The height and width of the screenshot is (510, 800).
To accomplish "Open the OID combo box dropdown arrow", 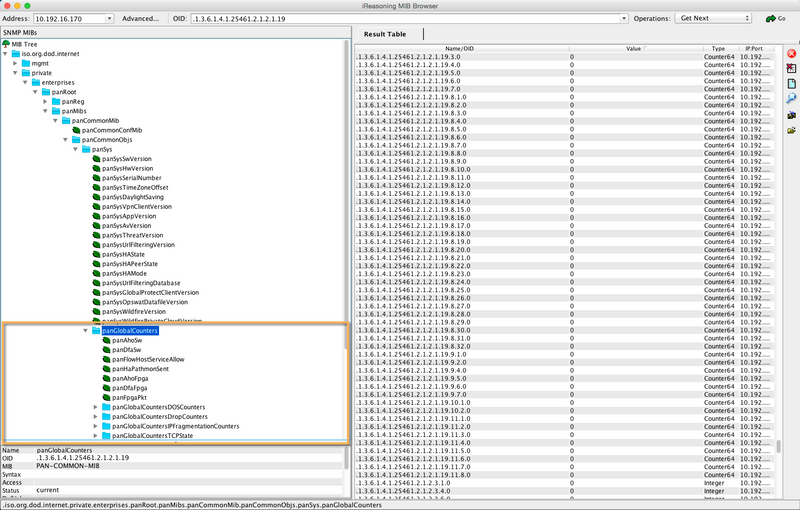I will pyautogui.click(x=623, y=18).
